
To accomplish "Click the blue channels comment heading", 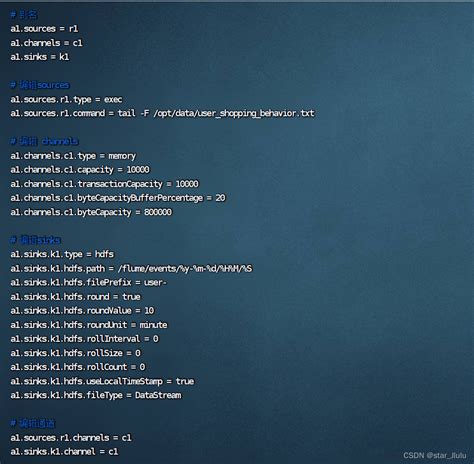I will coord(44,141).
